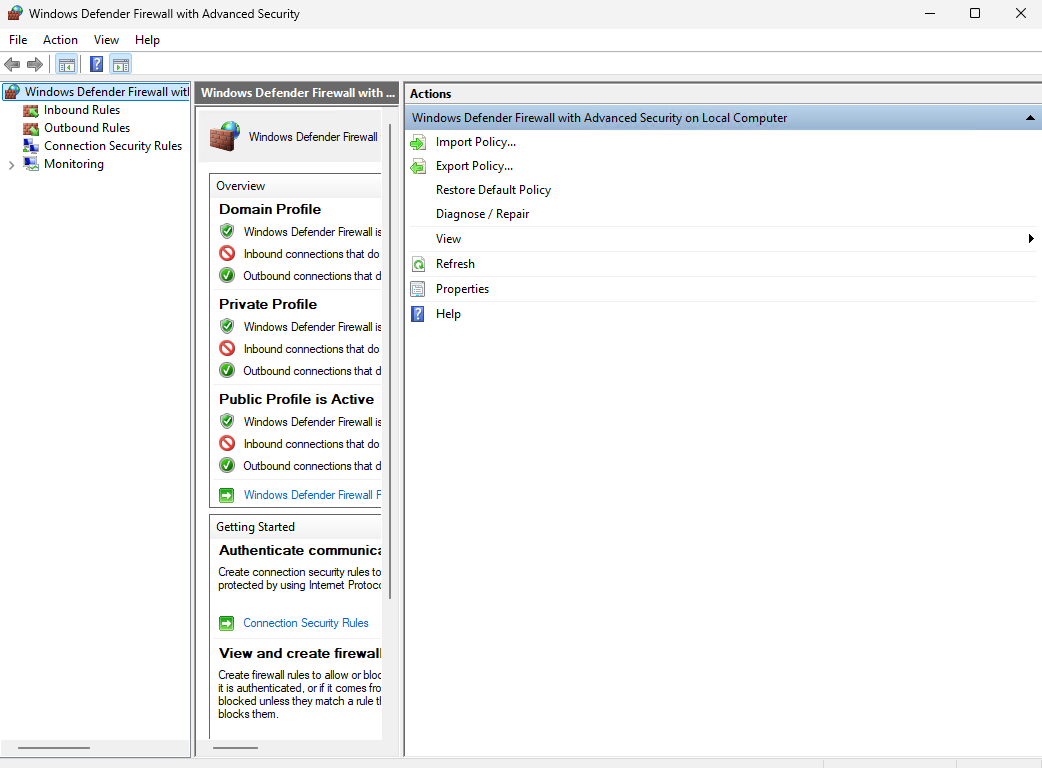
Task: Click Refresh in the Actions pane
Action: coord(455,264)
